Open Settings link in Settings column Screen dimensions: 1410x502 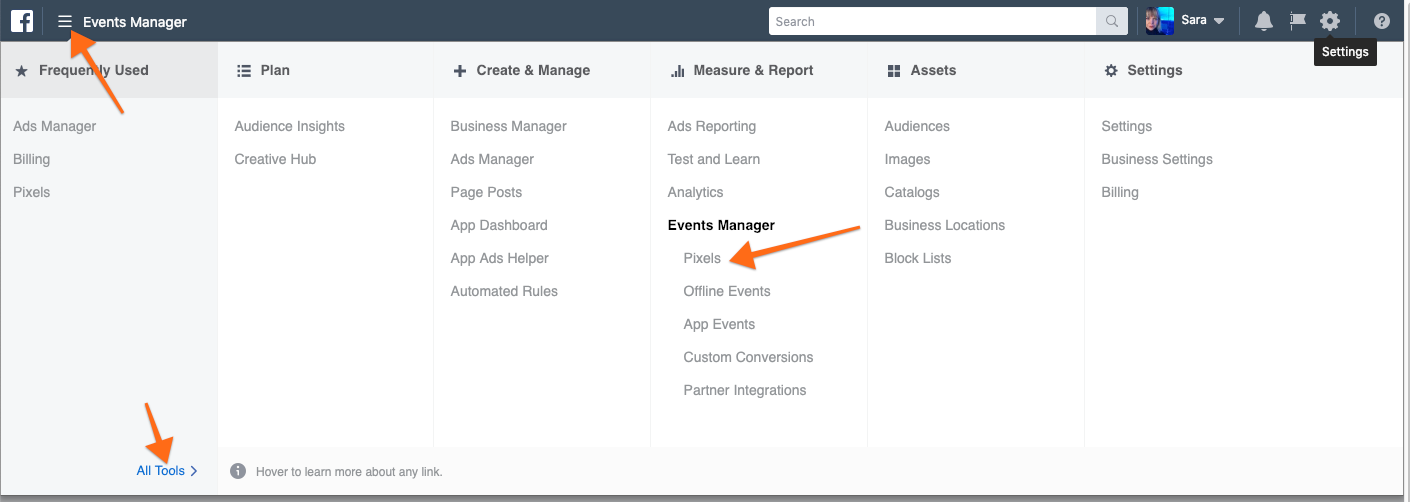(x=1127, y=126)
